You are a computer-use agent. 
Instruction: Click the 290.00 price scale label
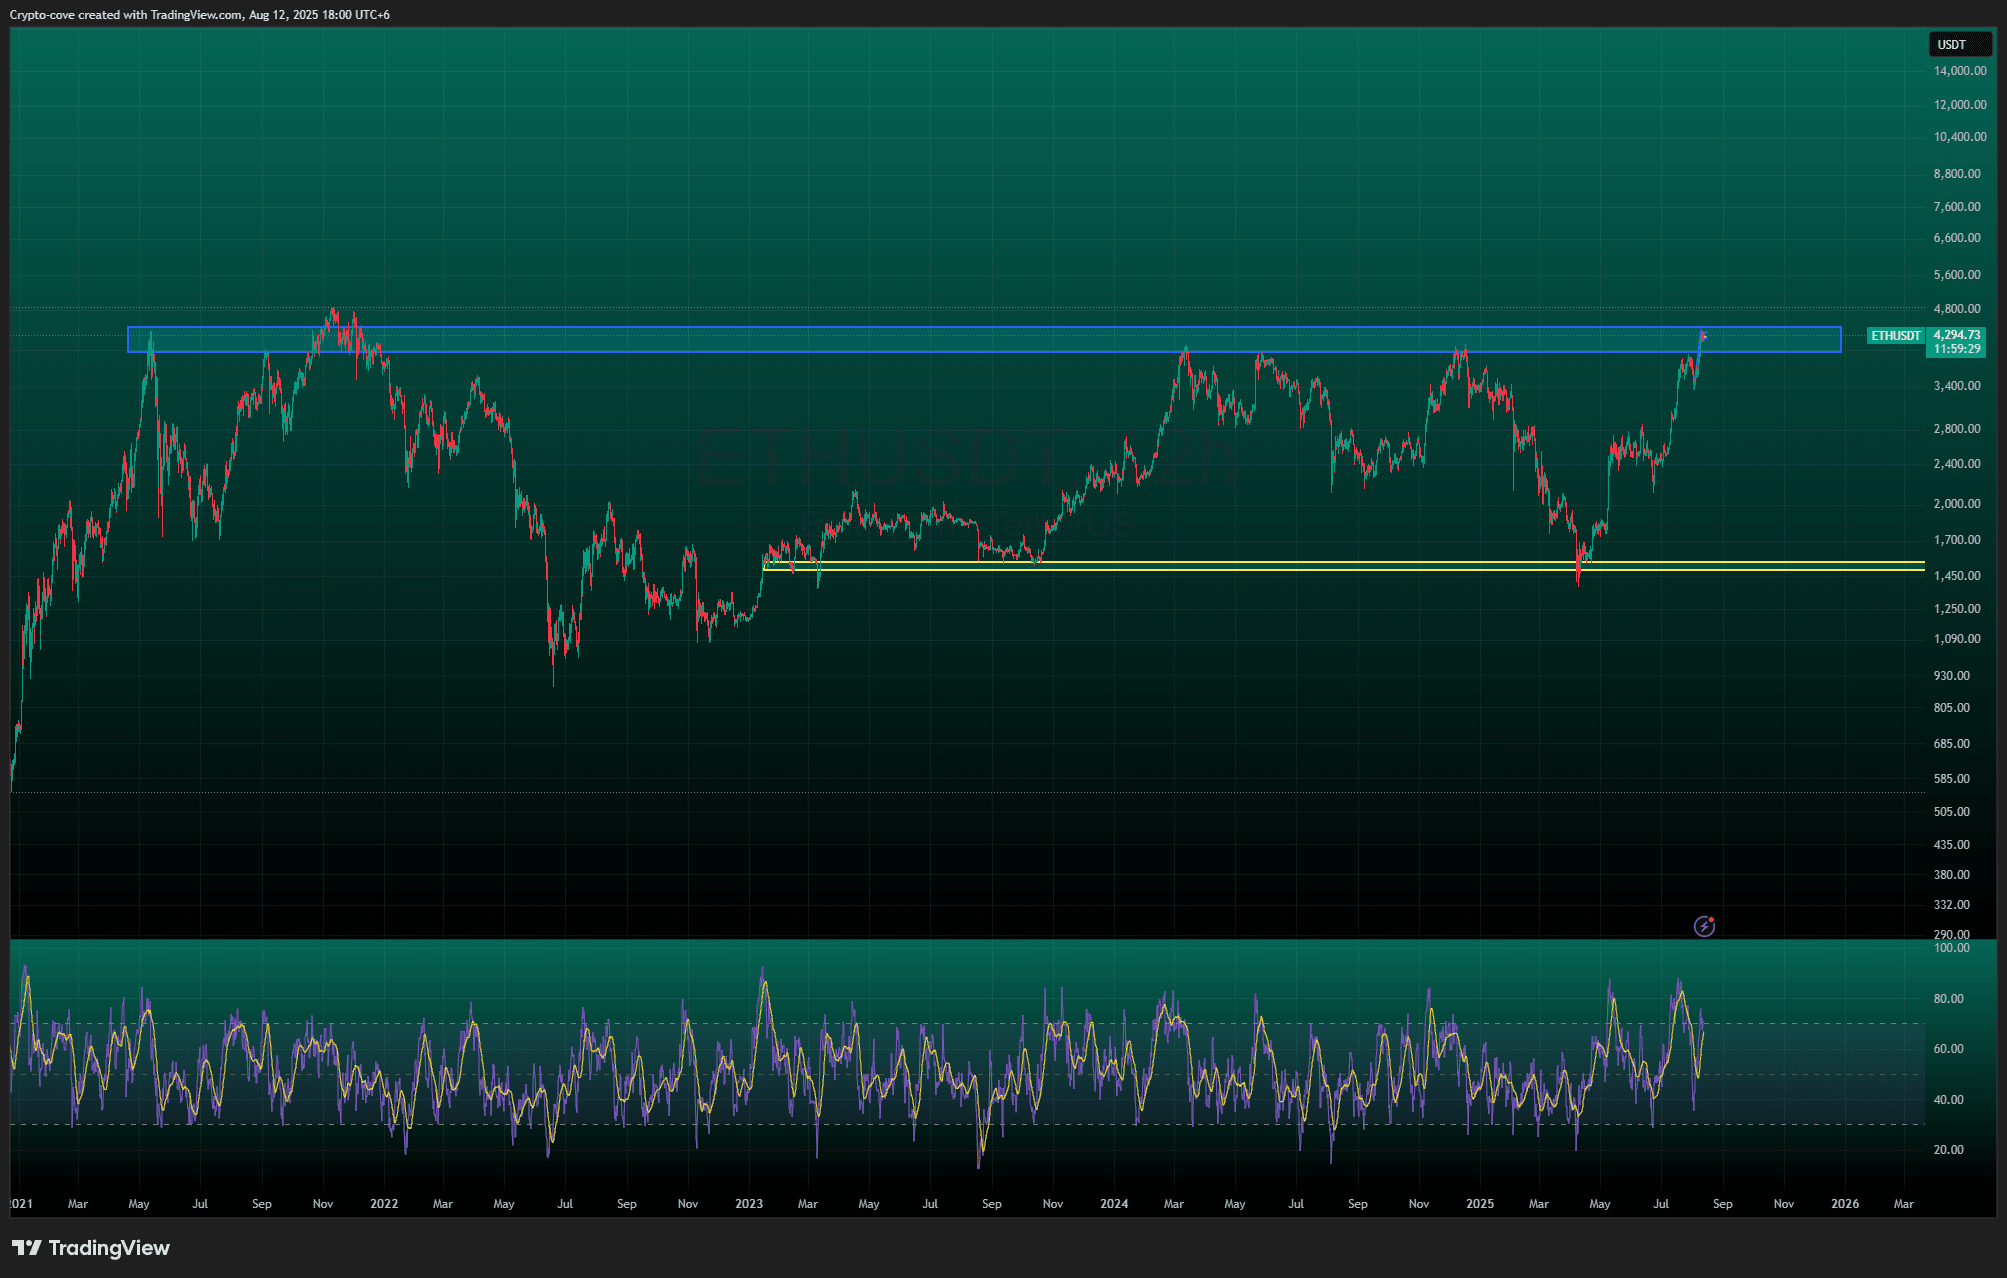[1951, 935]
